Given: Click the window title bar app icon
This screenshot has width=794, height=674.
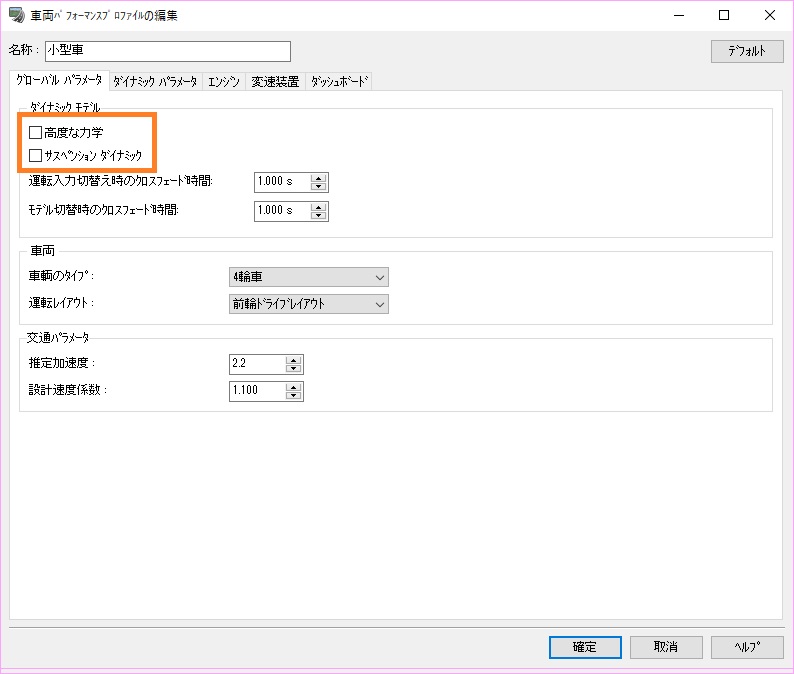Looking at the screenshot, I should click(x=17, y=15).
